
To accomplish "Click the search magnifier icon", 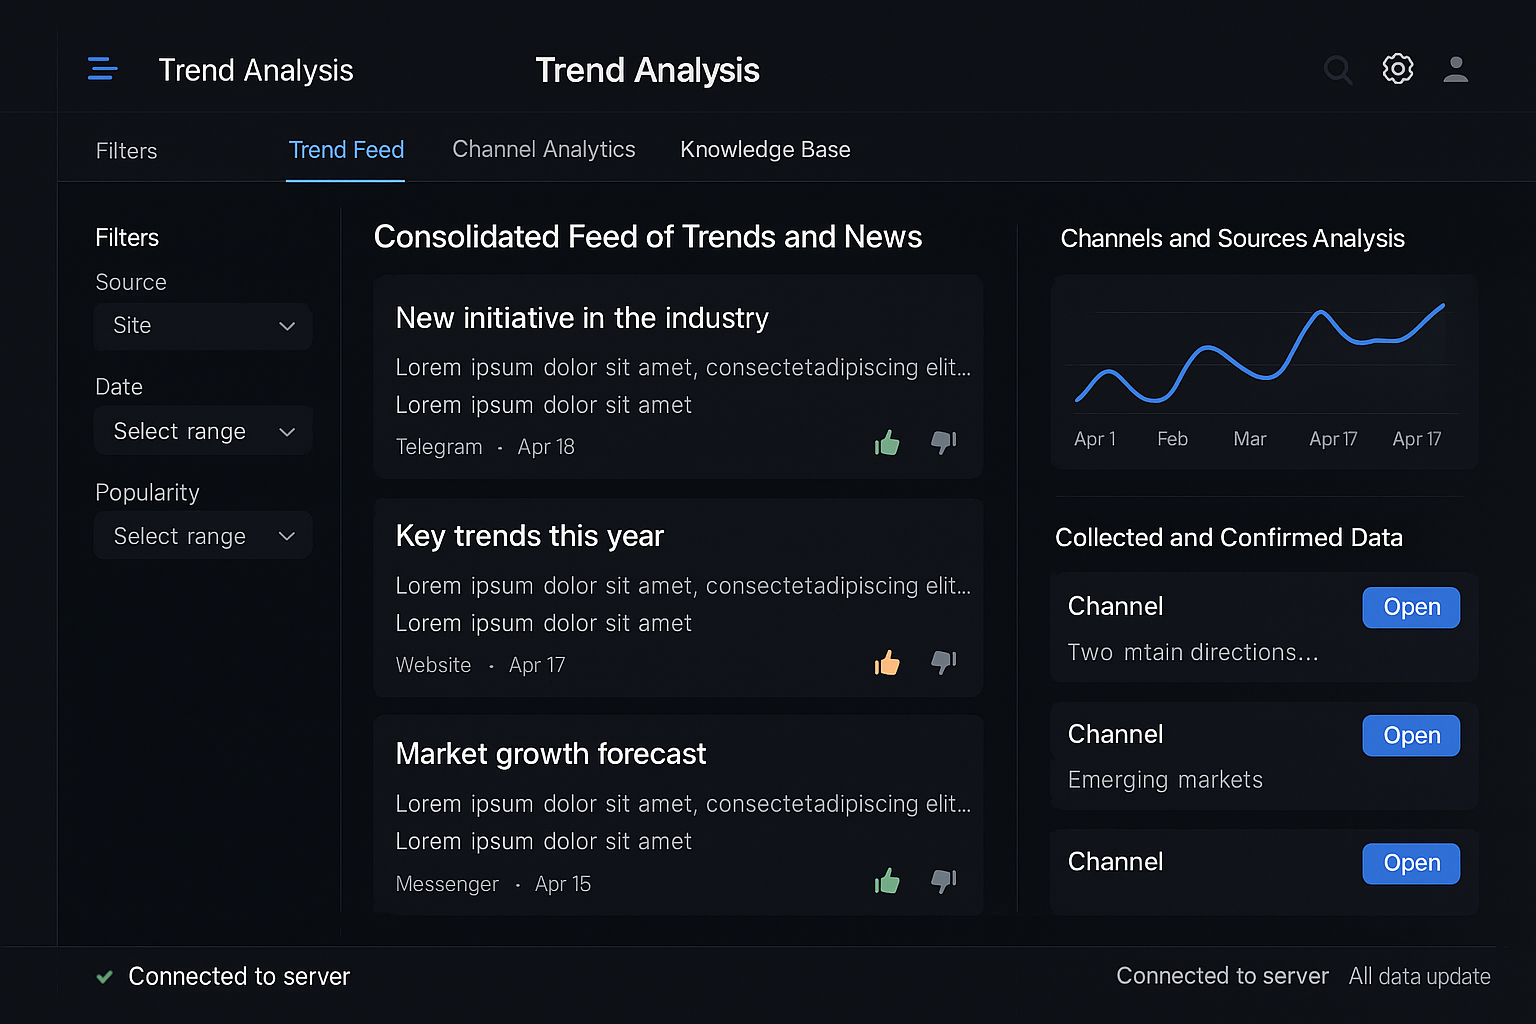I will (1337, 70).
